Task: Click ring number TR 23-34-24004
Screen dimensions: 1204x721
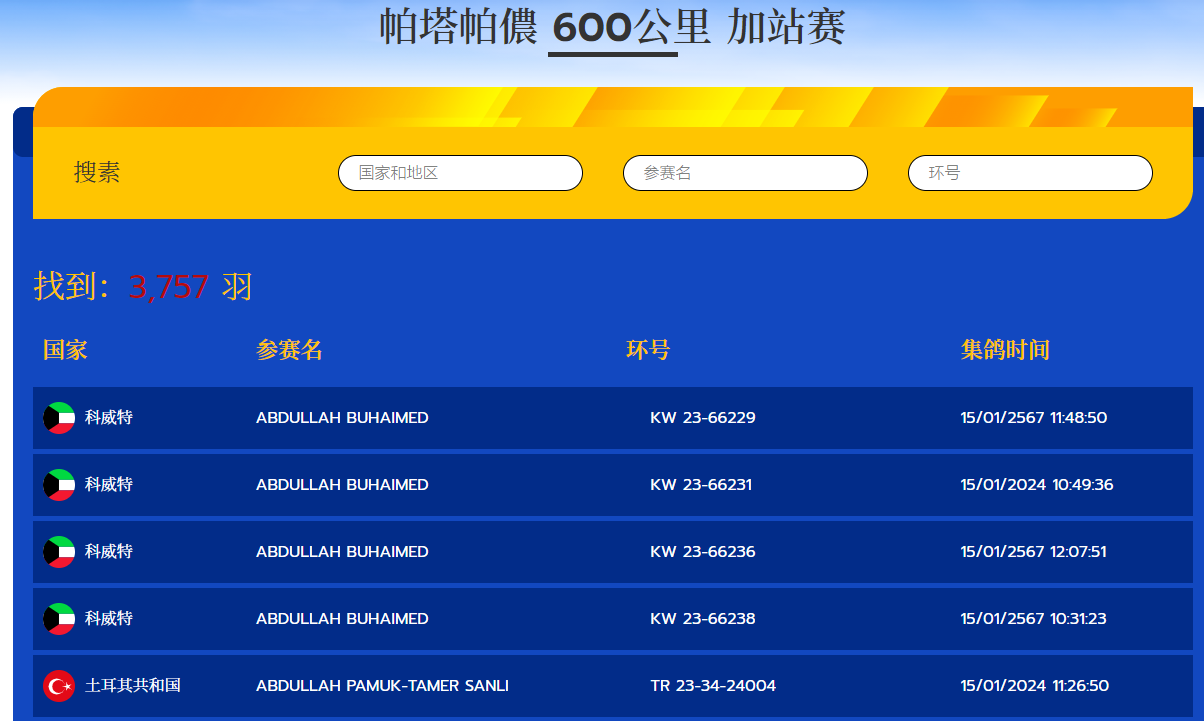Action: click(x=712, y=686)
